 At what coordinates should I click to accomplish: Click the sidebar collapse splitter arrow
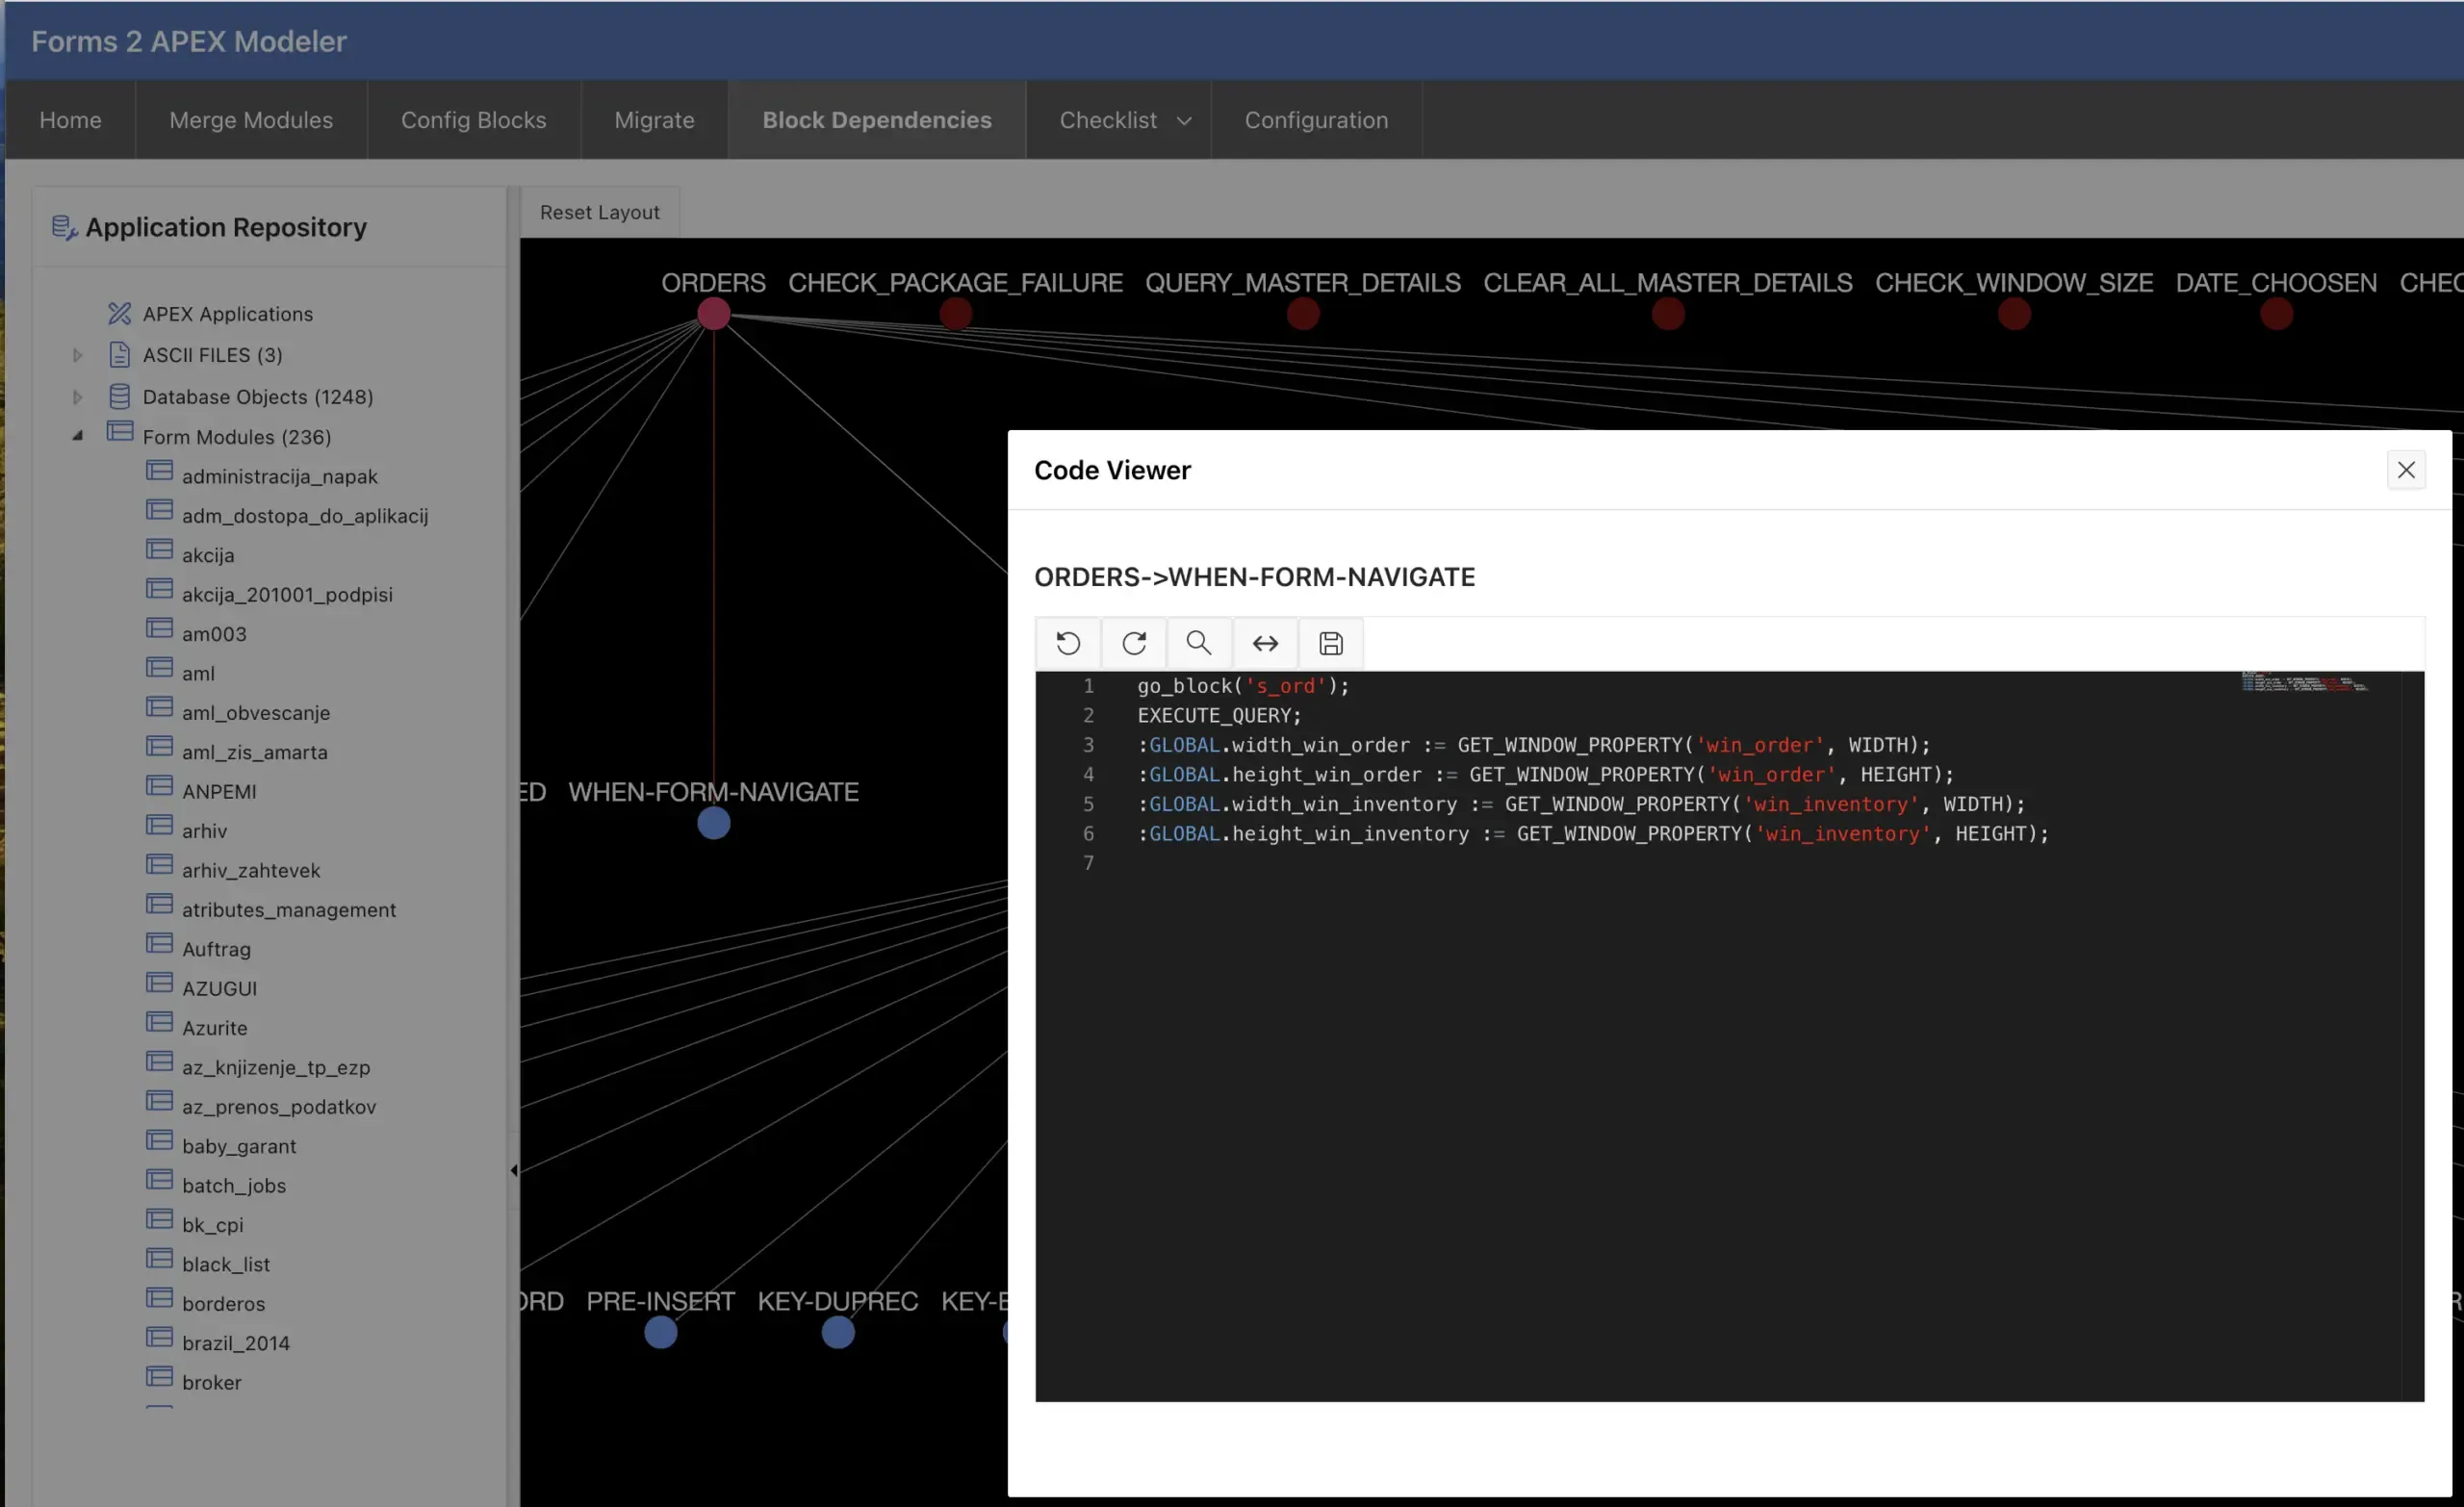pos(514,1170)
